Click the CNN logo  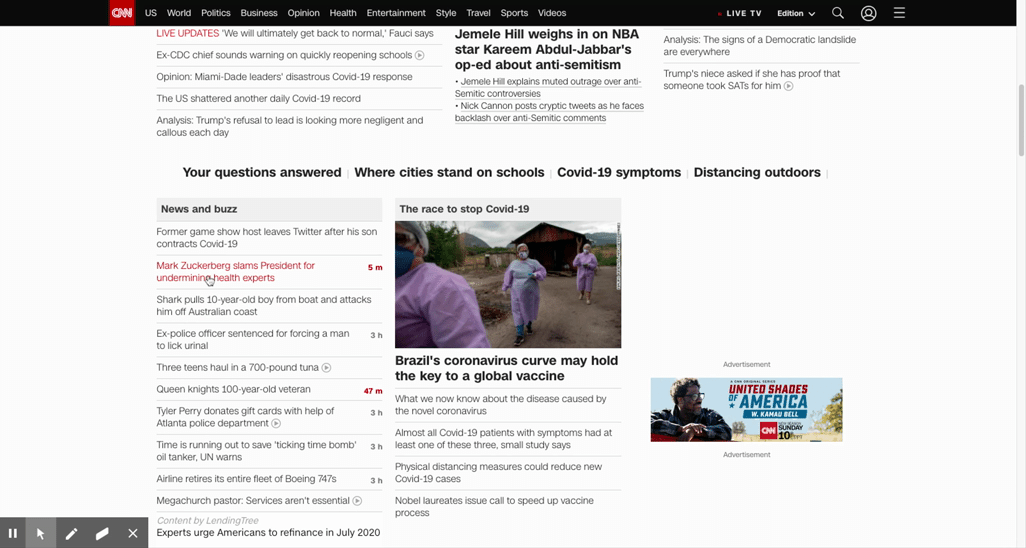click(122, 12)
